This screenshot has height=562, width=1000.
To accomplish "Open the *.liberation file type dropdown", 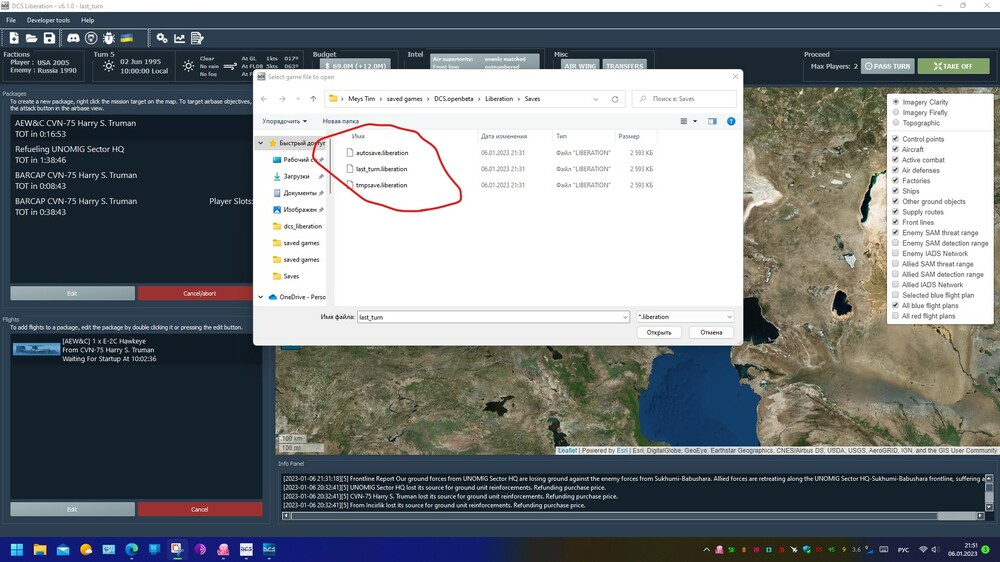I will click(685, 317).
